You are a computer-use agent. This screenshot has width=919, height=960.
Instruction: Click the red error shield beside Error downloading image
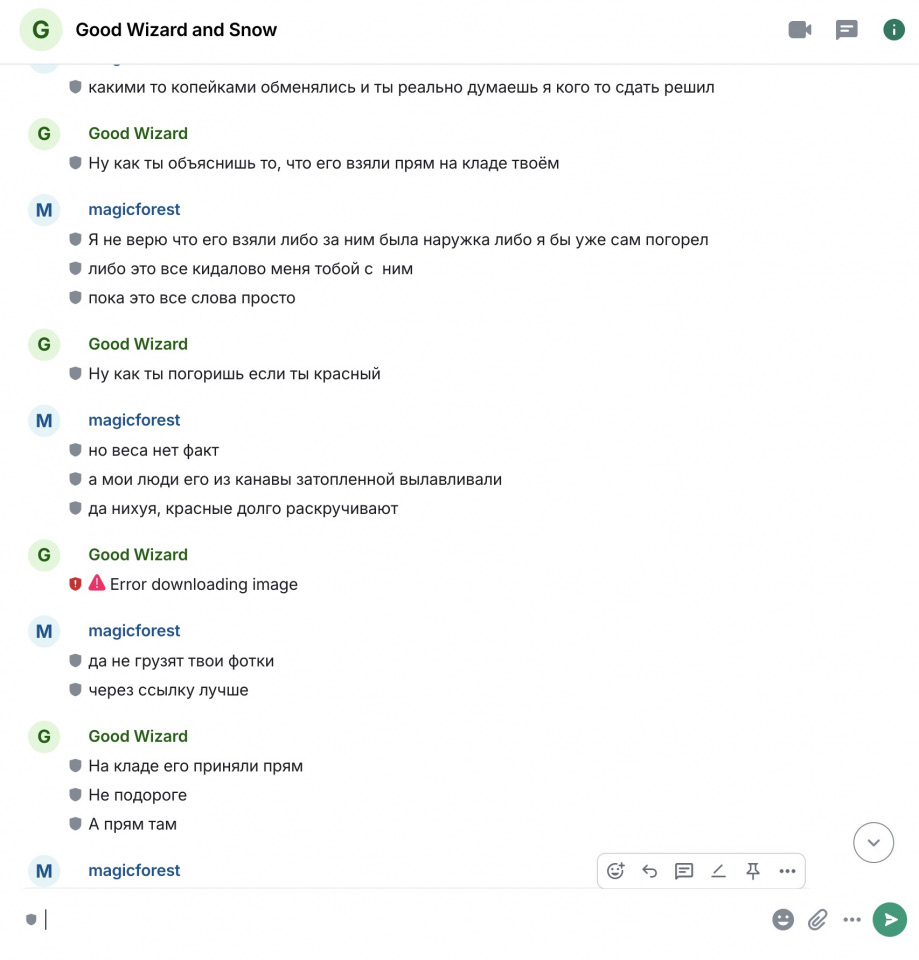pyautogui.click(x=75, y=584)
